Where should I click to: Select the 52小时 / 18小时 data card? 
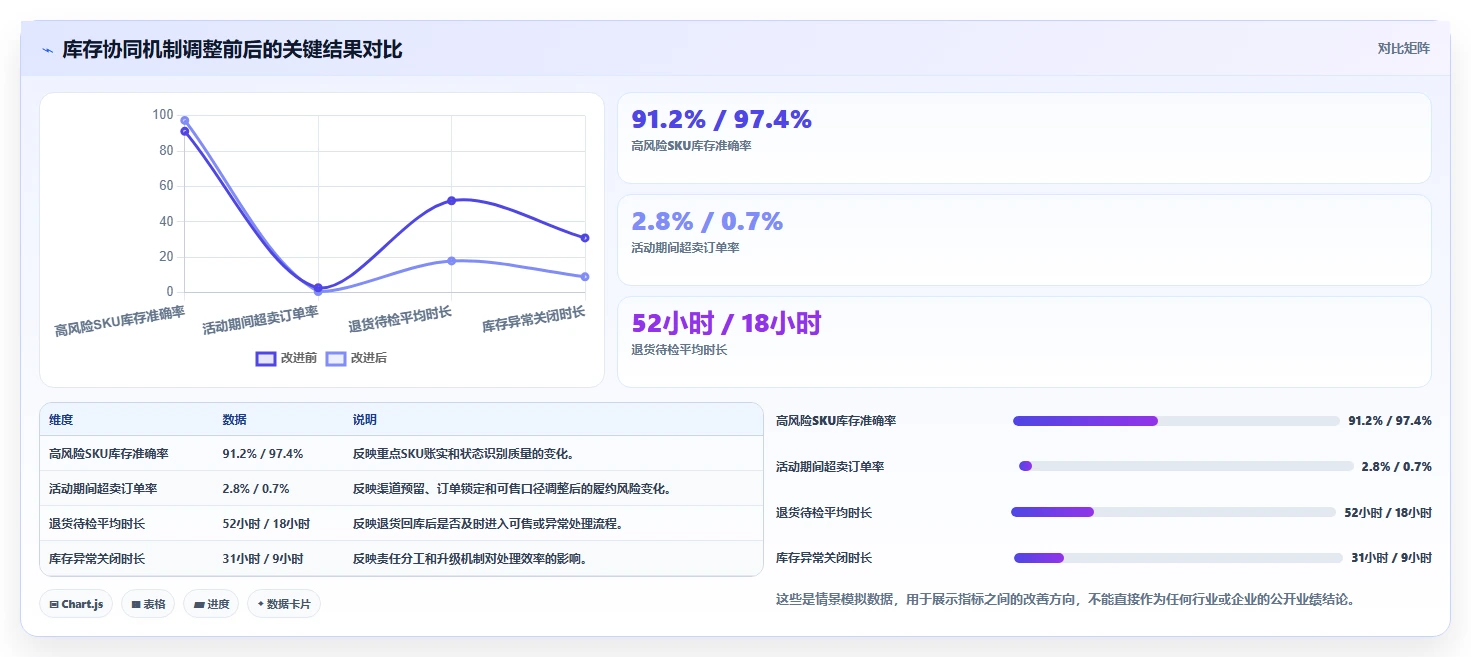1024,342
